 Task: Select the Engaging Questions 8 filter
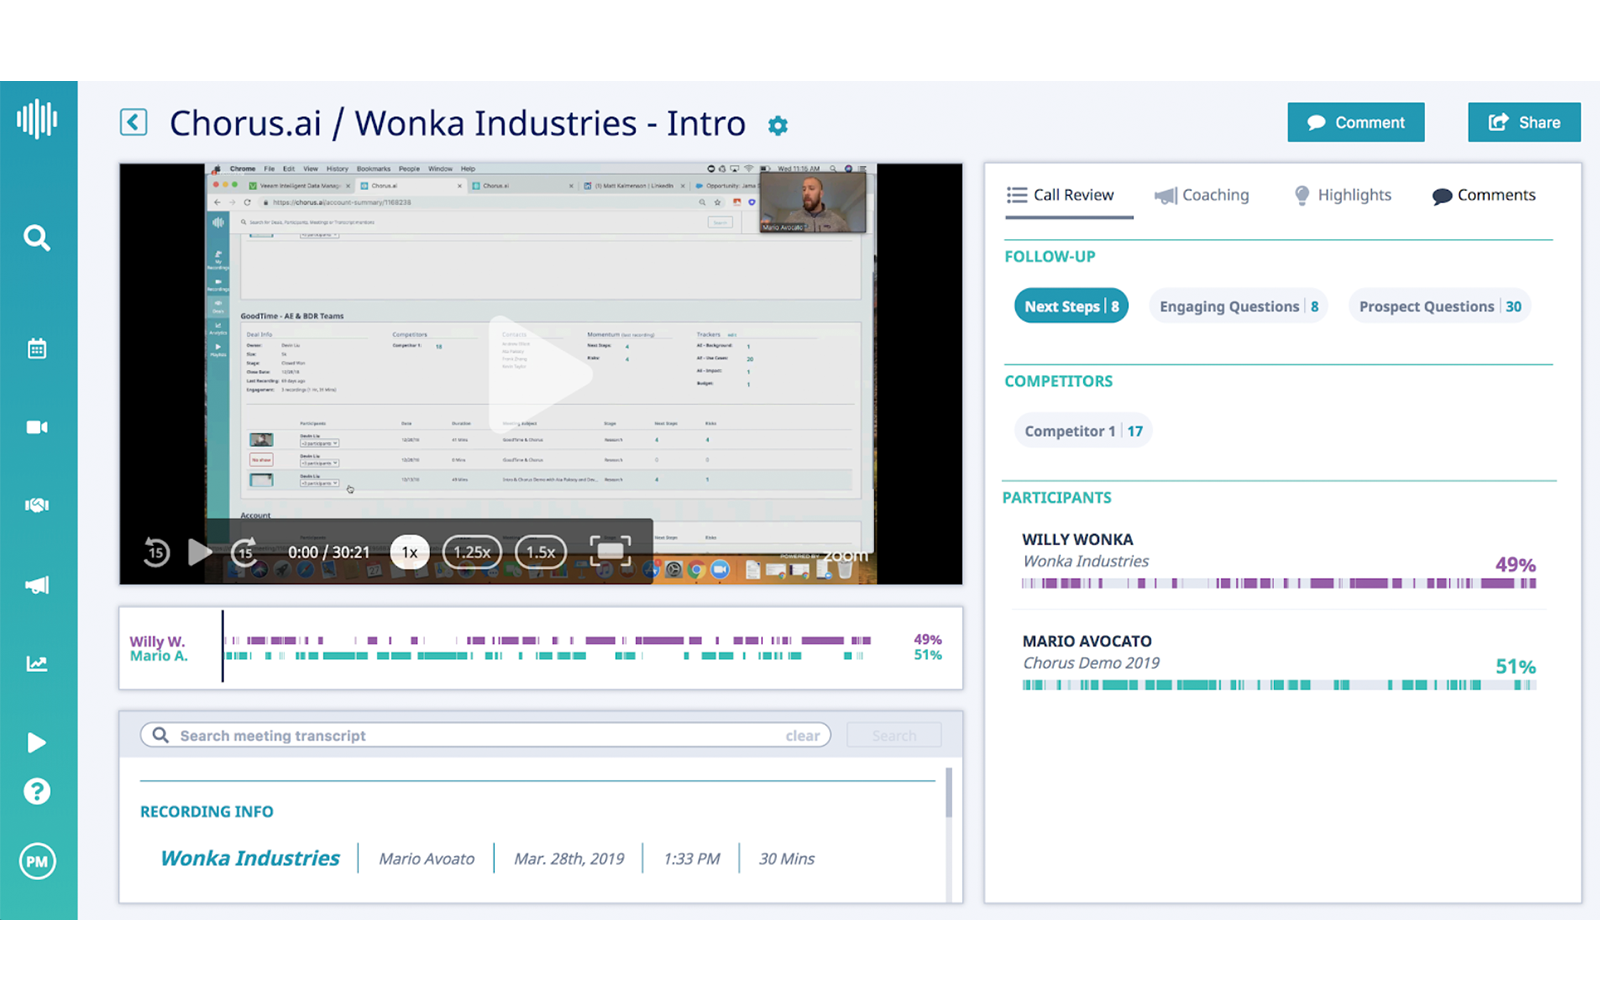1239,306
